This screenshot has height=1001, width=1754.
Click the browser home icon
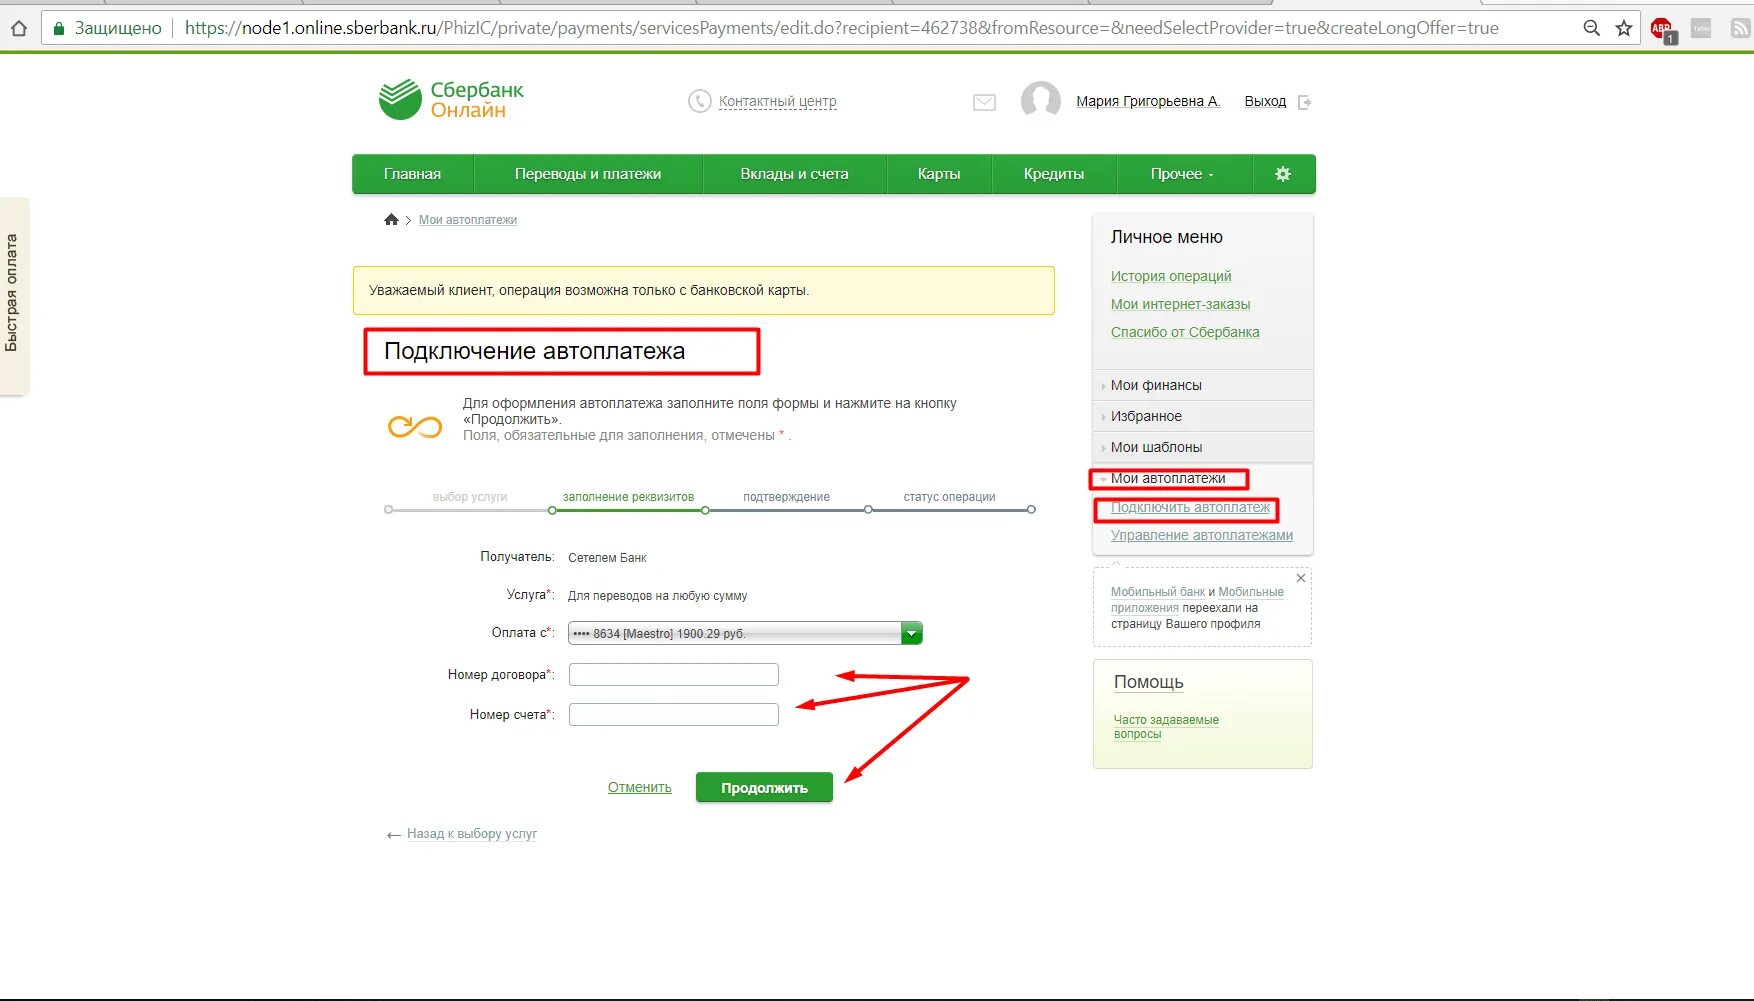[x=18, y=28]
